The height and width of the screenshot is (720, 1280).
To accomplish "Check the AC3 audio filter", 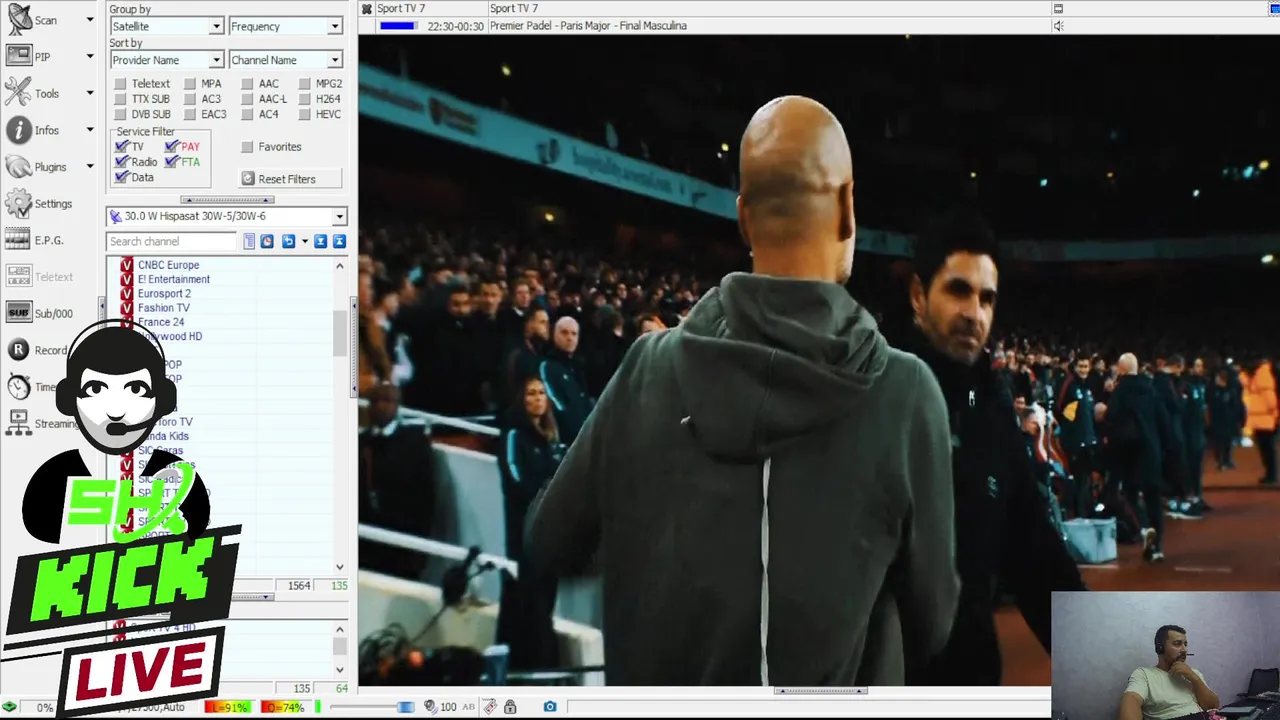I will tap(189, 99).
